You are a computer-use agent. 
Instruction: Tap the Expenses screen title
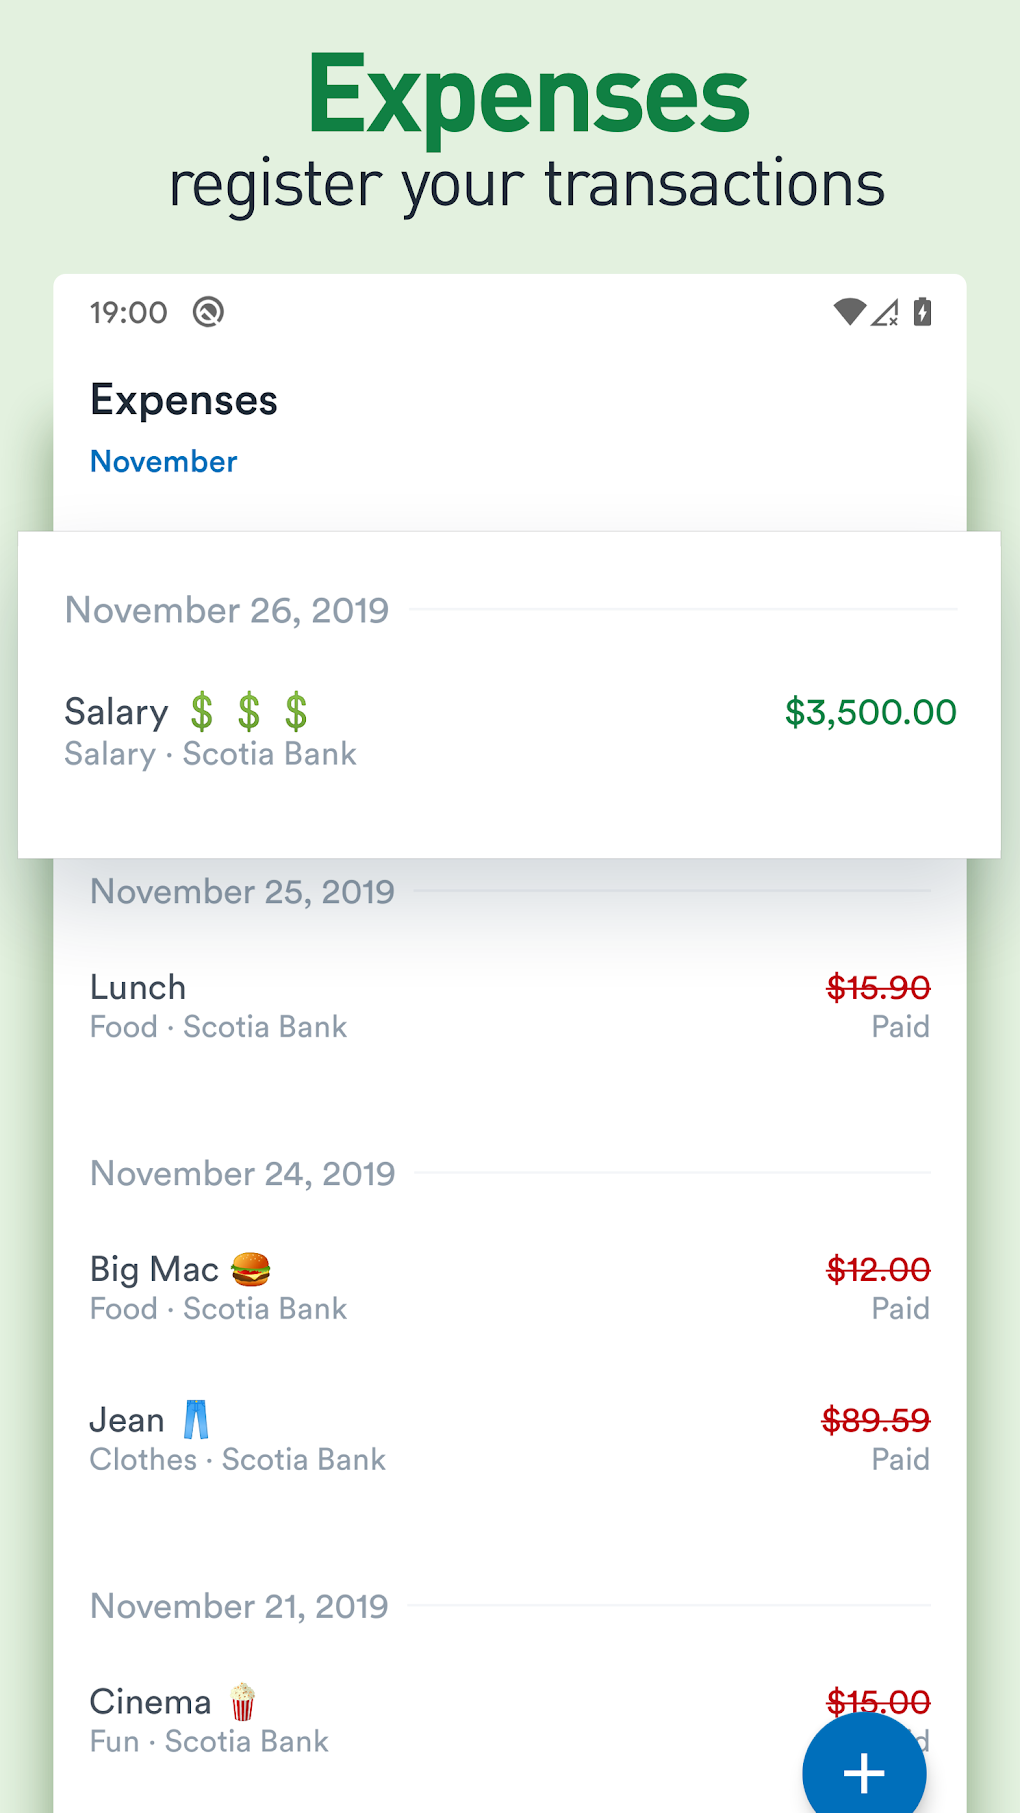(184, 400)
